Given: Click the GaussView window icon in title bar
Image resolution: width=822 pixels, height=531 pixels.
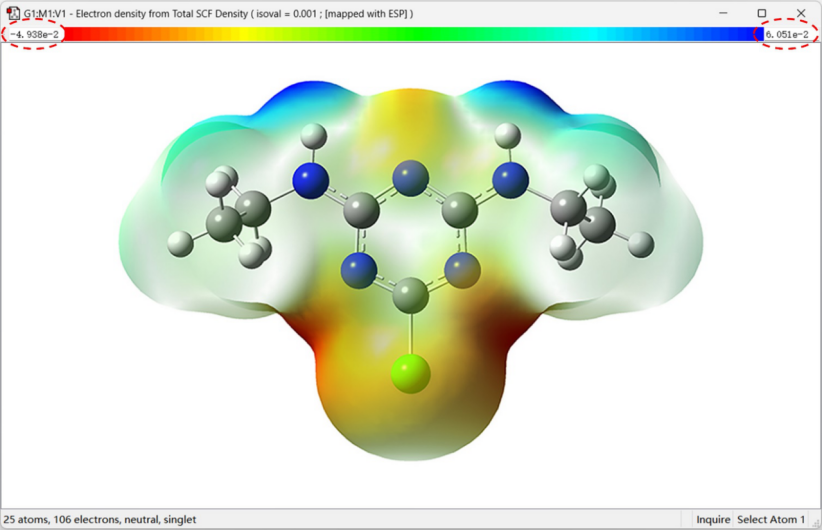Looking at the screenshot, I should pos(13,13).
